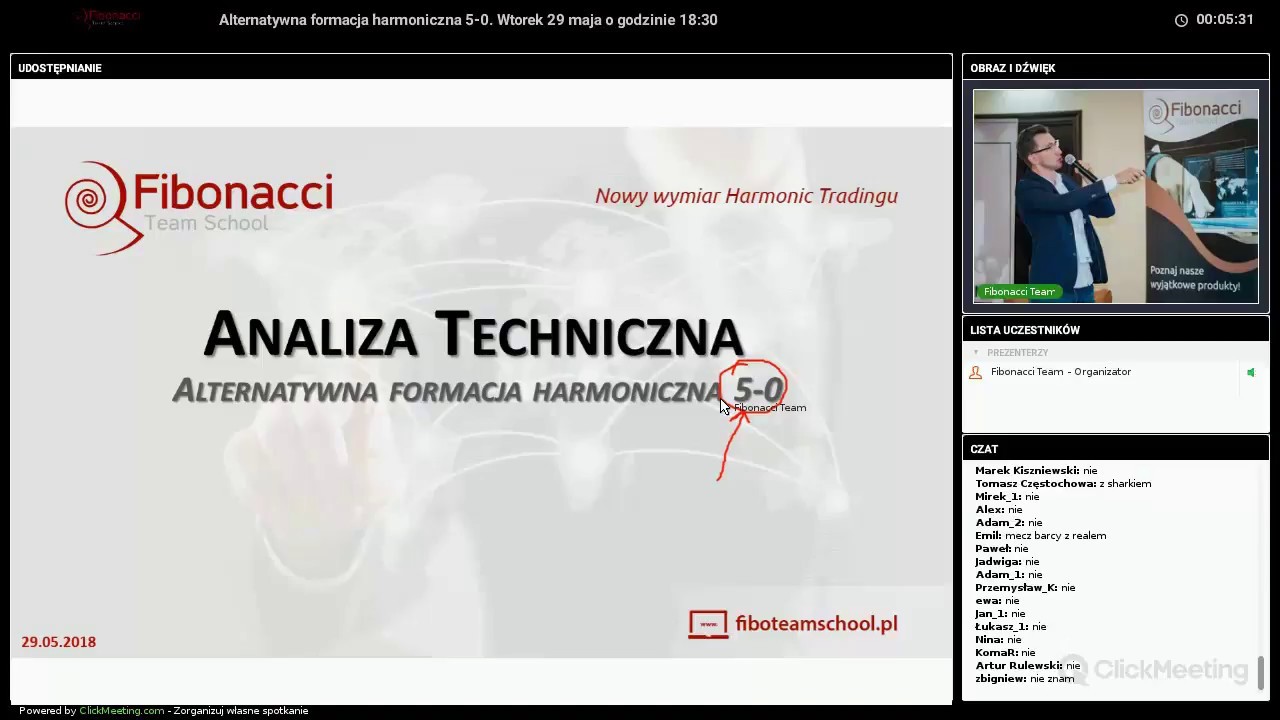Click the 29.05.2018 date on the slide

pos(59,642)
